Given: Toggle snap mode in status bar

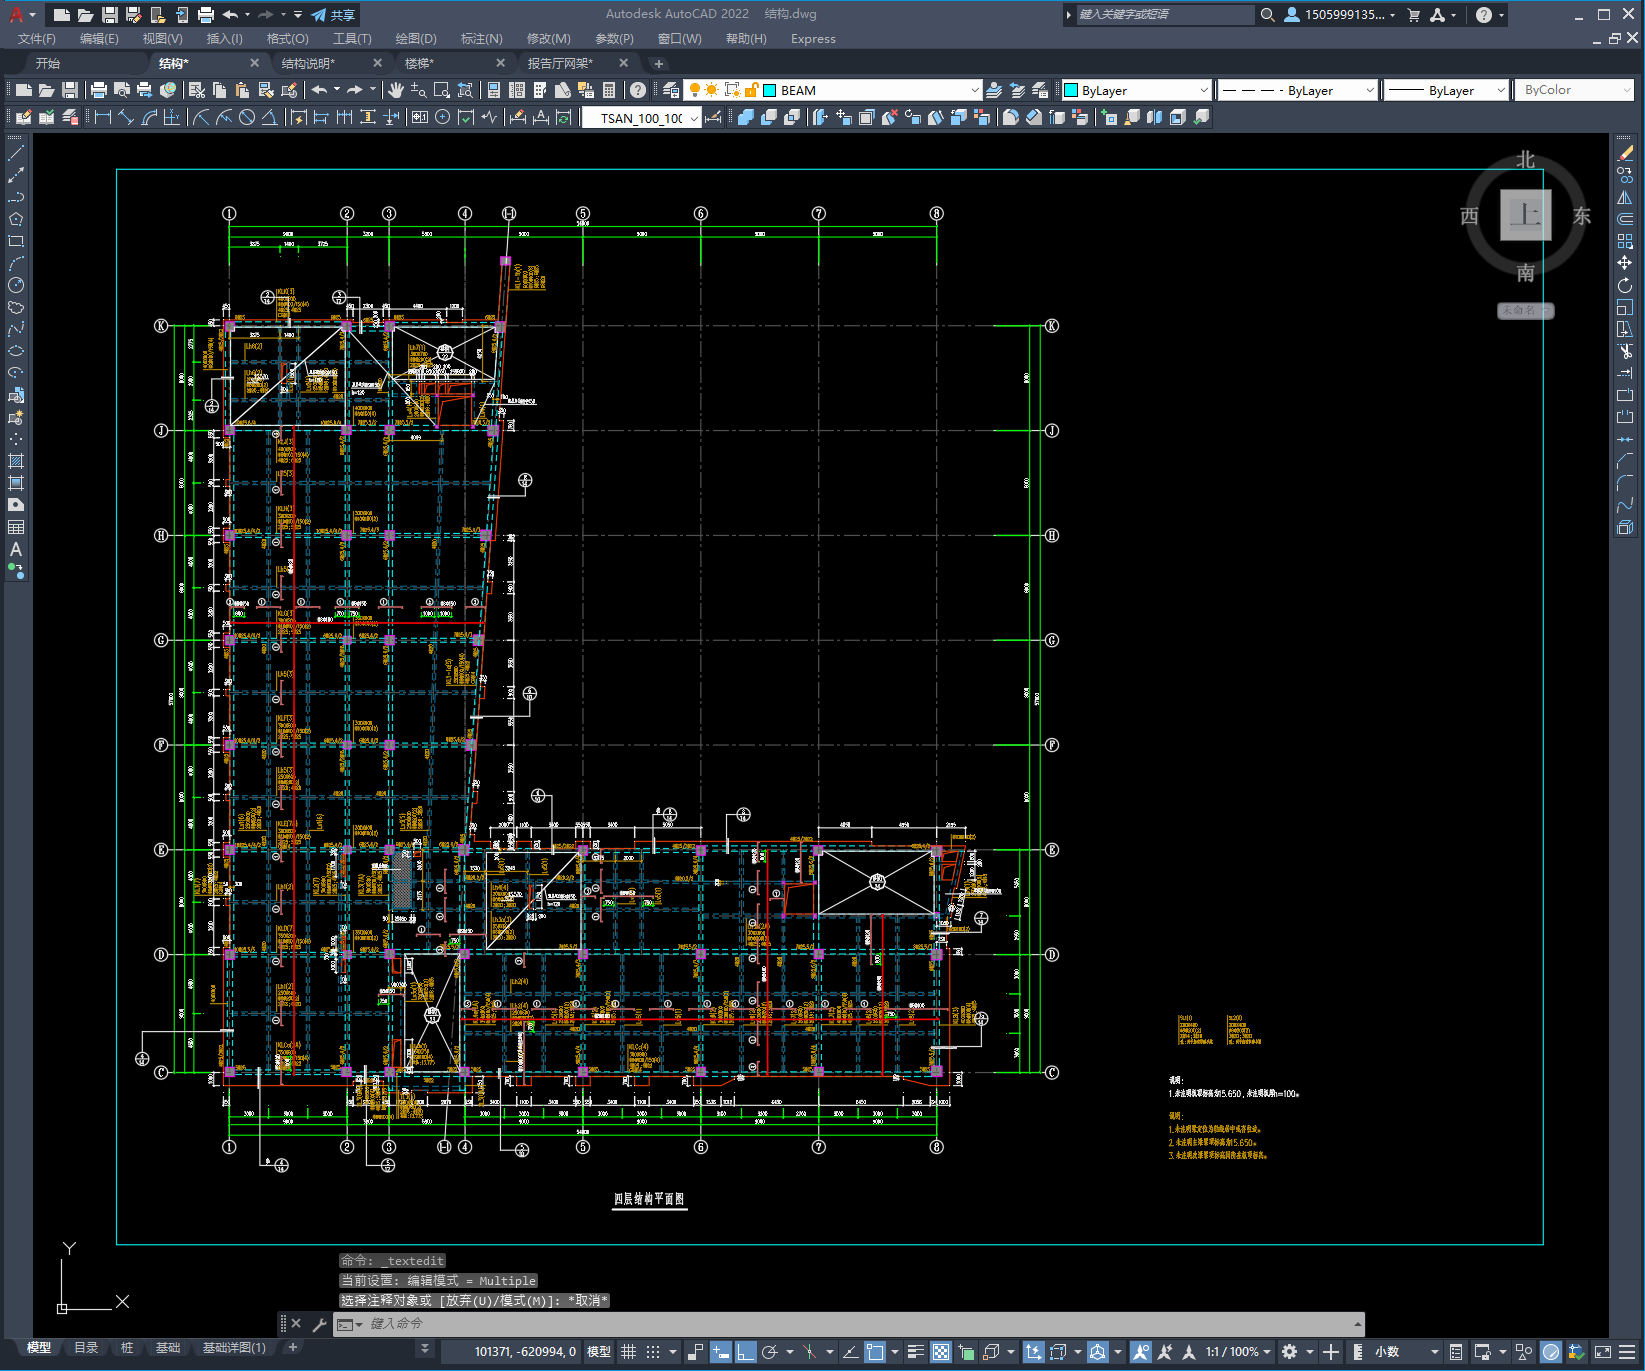Looking at the screenshot, I should [x=653, y=1351].
